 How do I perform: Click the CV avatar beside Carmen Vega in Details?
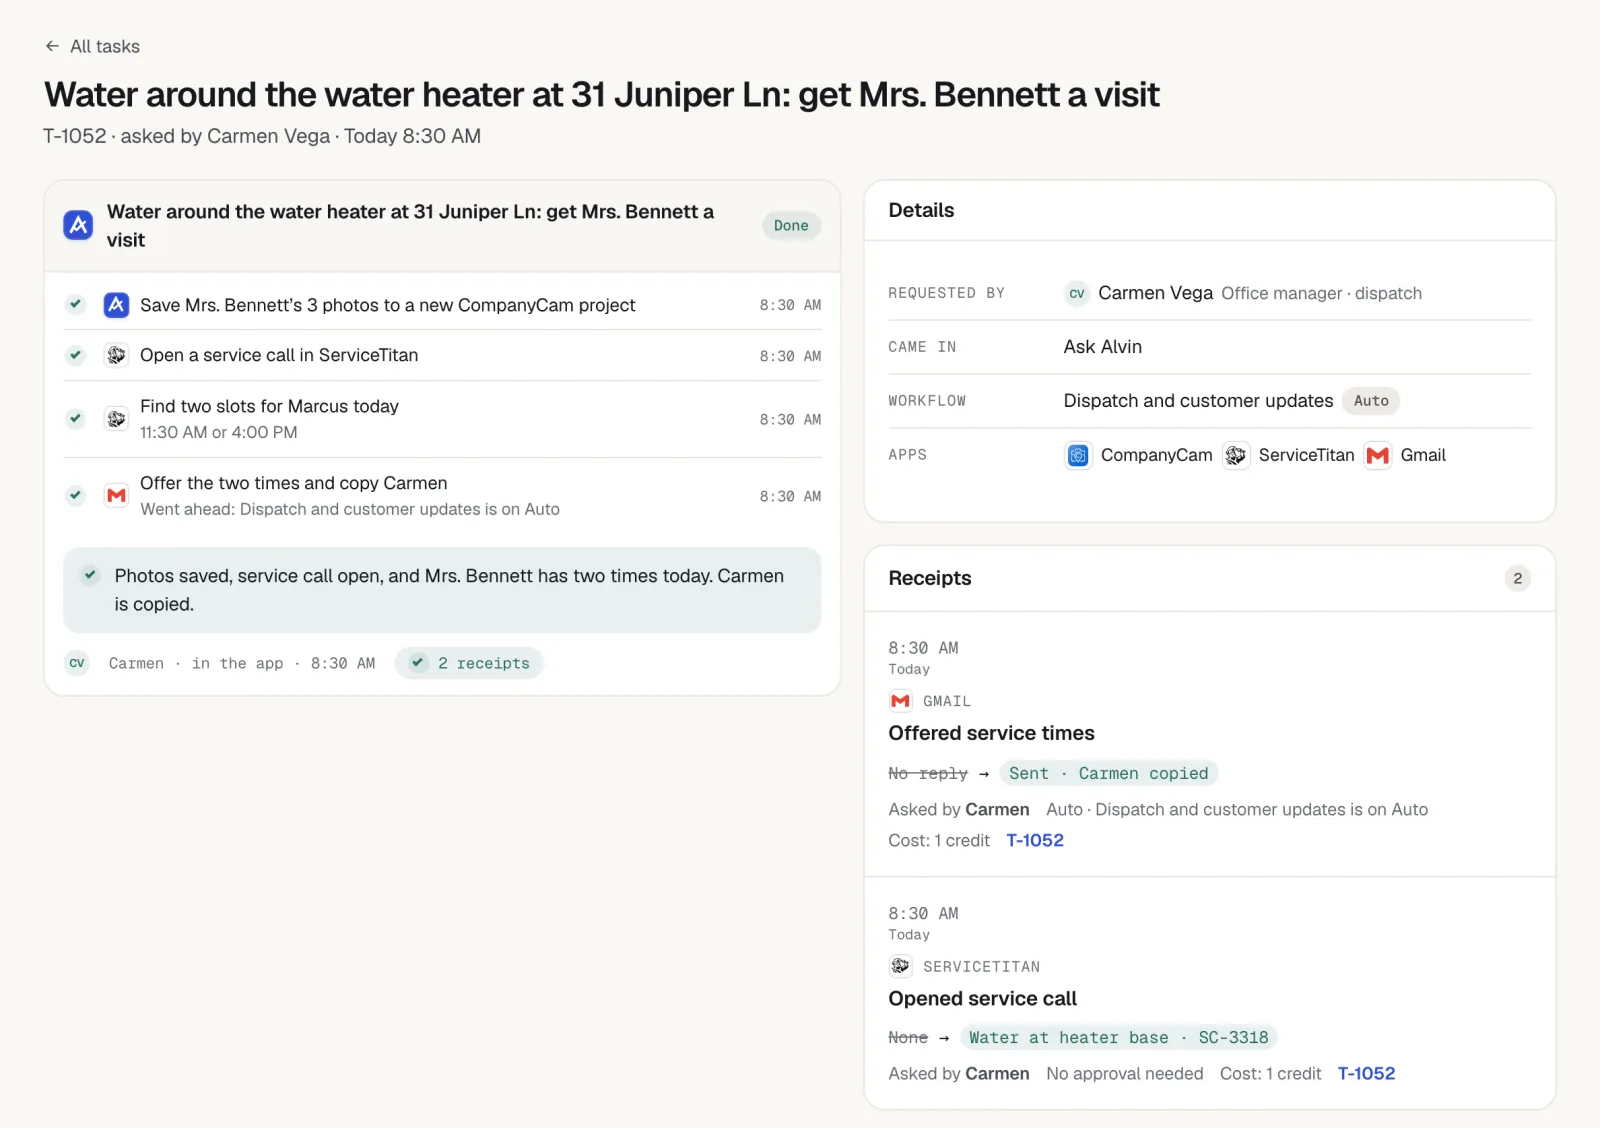(1077, 293)
